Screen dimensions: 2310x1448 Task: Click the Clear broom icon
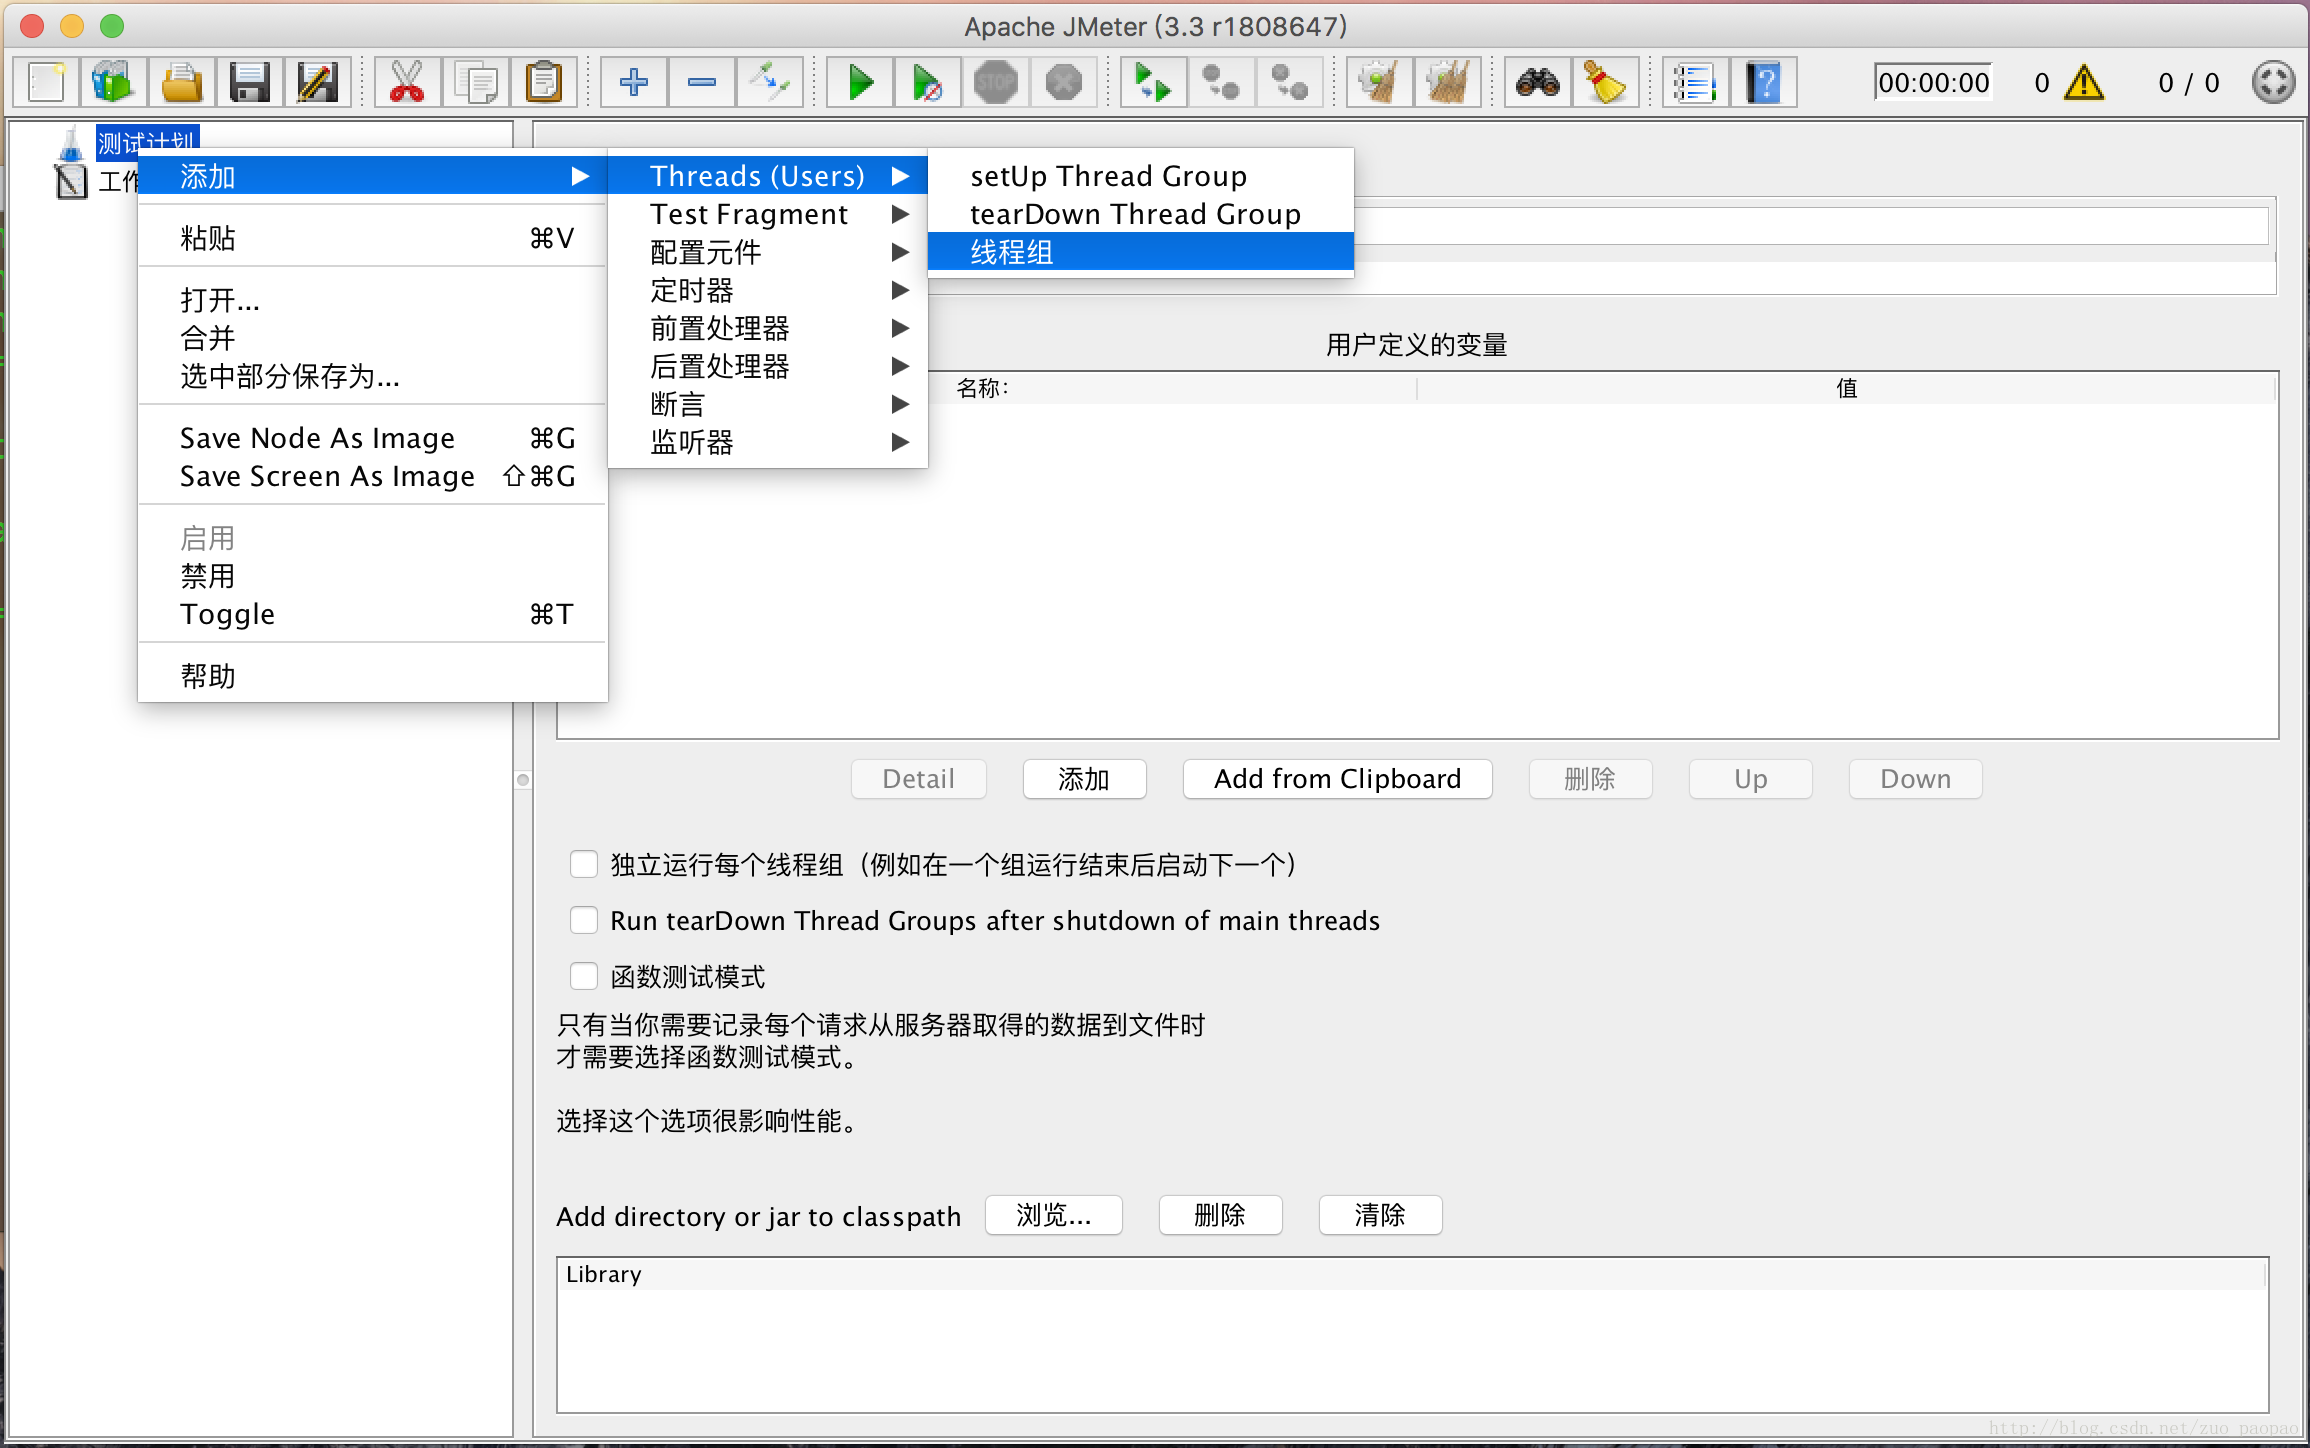(1379, 82)
